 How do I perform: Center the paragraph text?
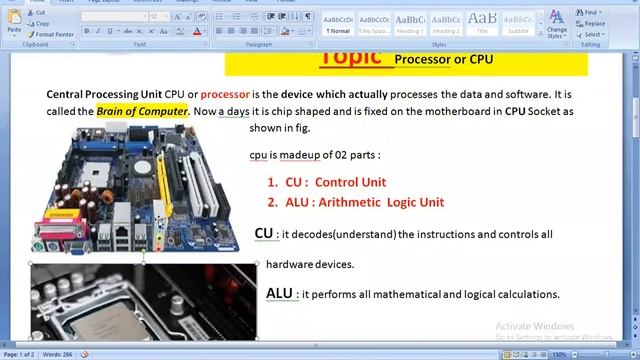click(231, 31)
